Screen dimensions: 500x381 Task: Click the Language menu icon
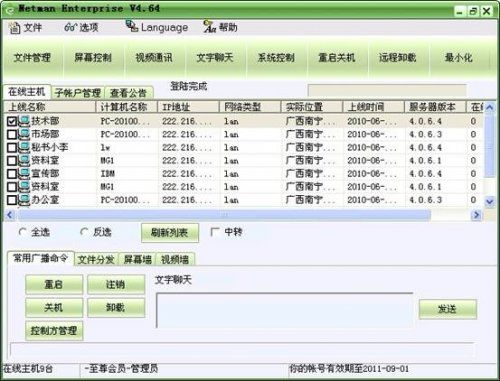tap(132, 26)
